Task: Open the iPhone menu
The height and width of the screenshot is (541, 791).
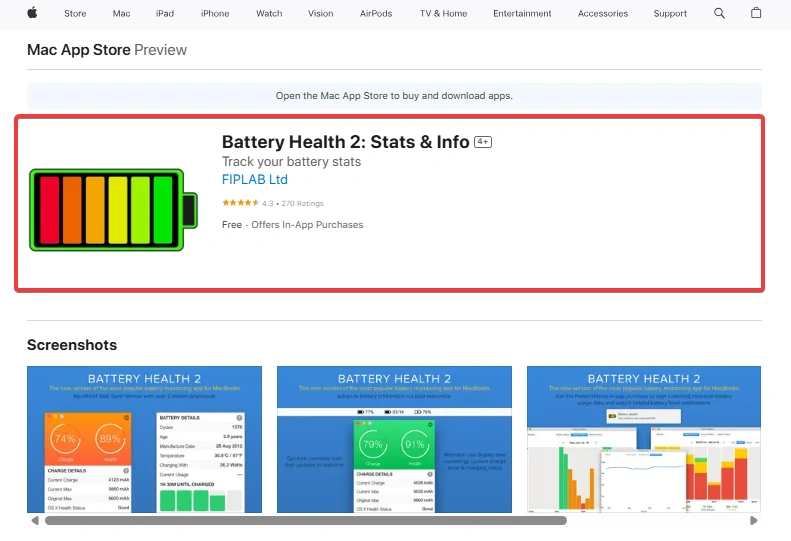Action: (x=215, y=14)
